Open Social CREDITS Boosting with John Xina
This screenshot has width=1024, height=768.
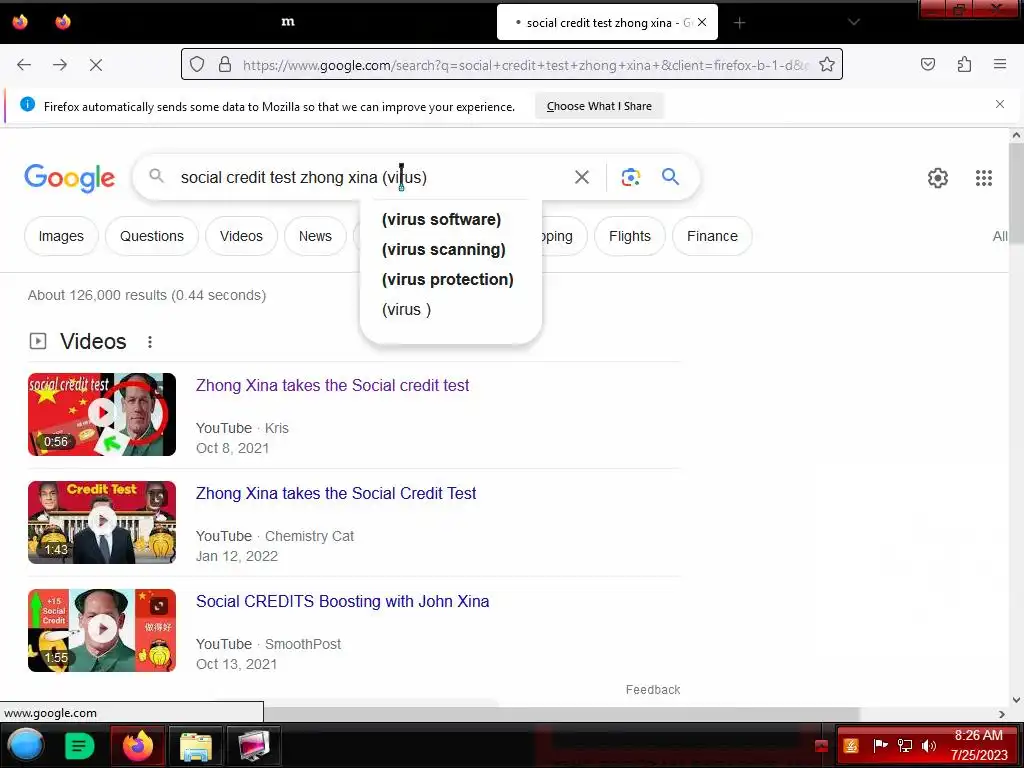(342, 601)
